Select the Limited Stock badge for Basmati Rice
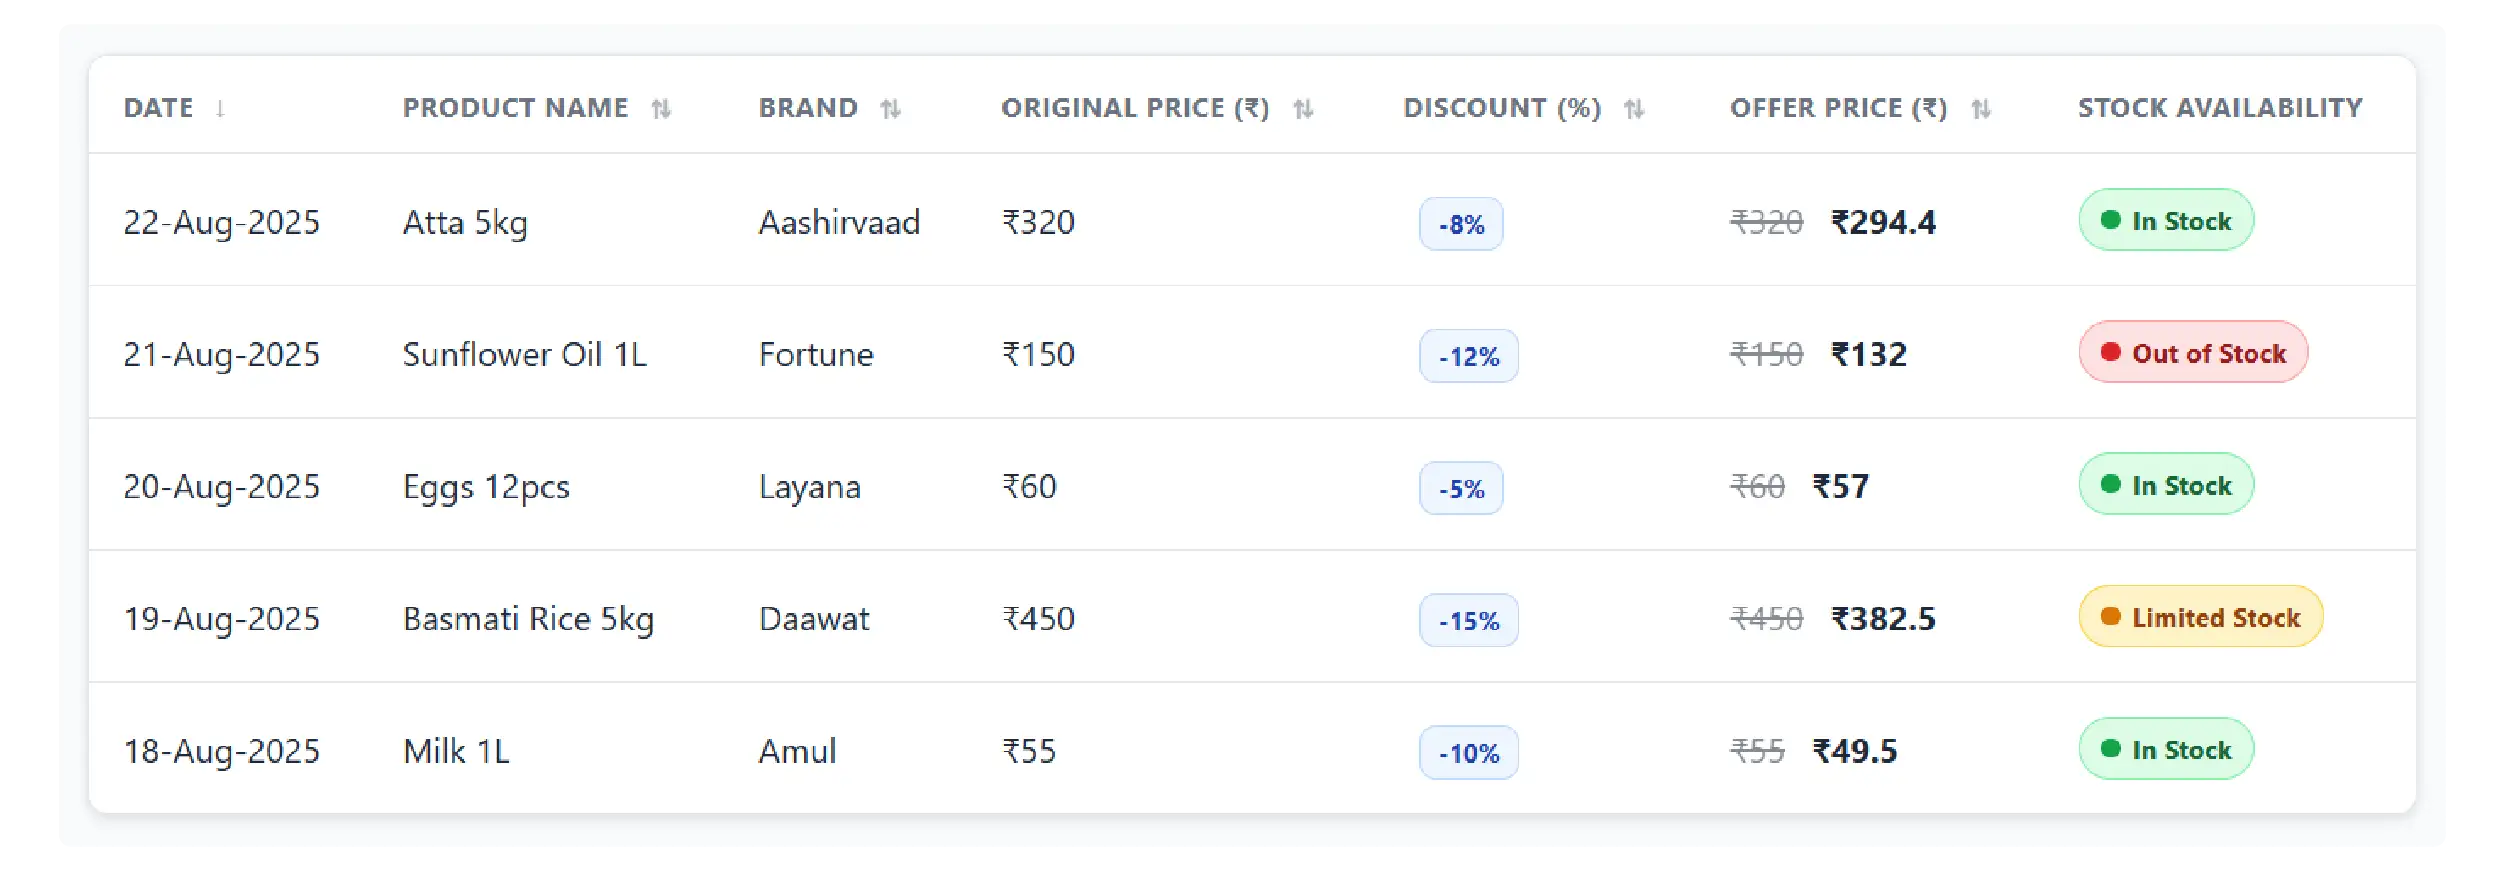The height and width of the screenshot is (871, 2506). 2200,618
